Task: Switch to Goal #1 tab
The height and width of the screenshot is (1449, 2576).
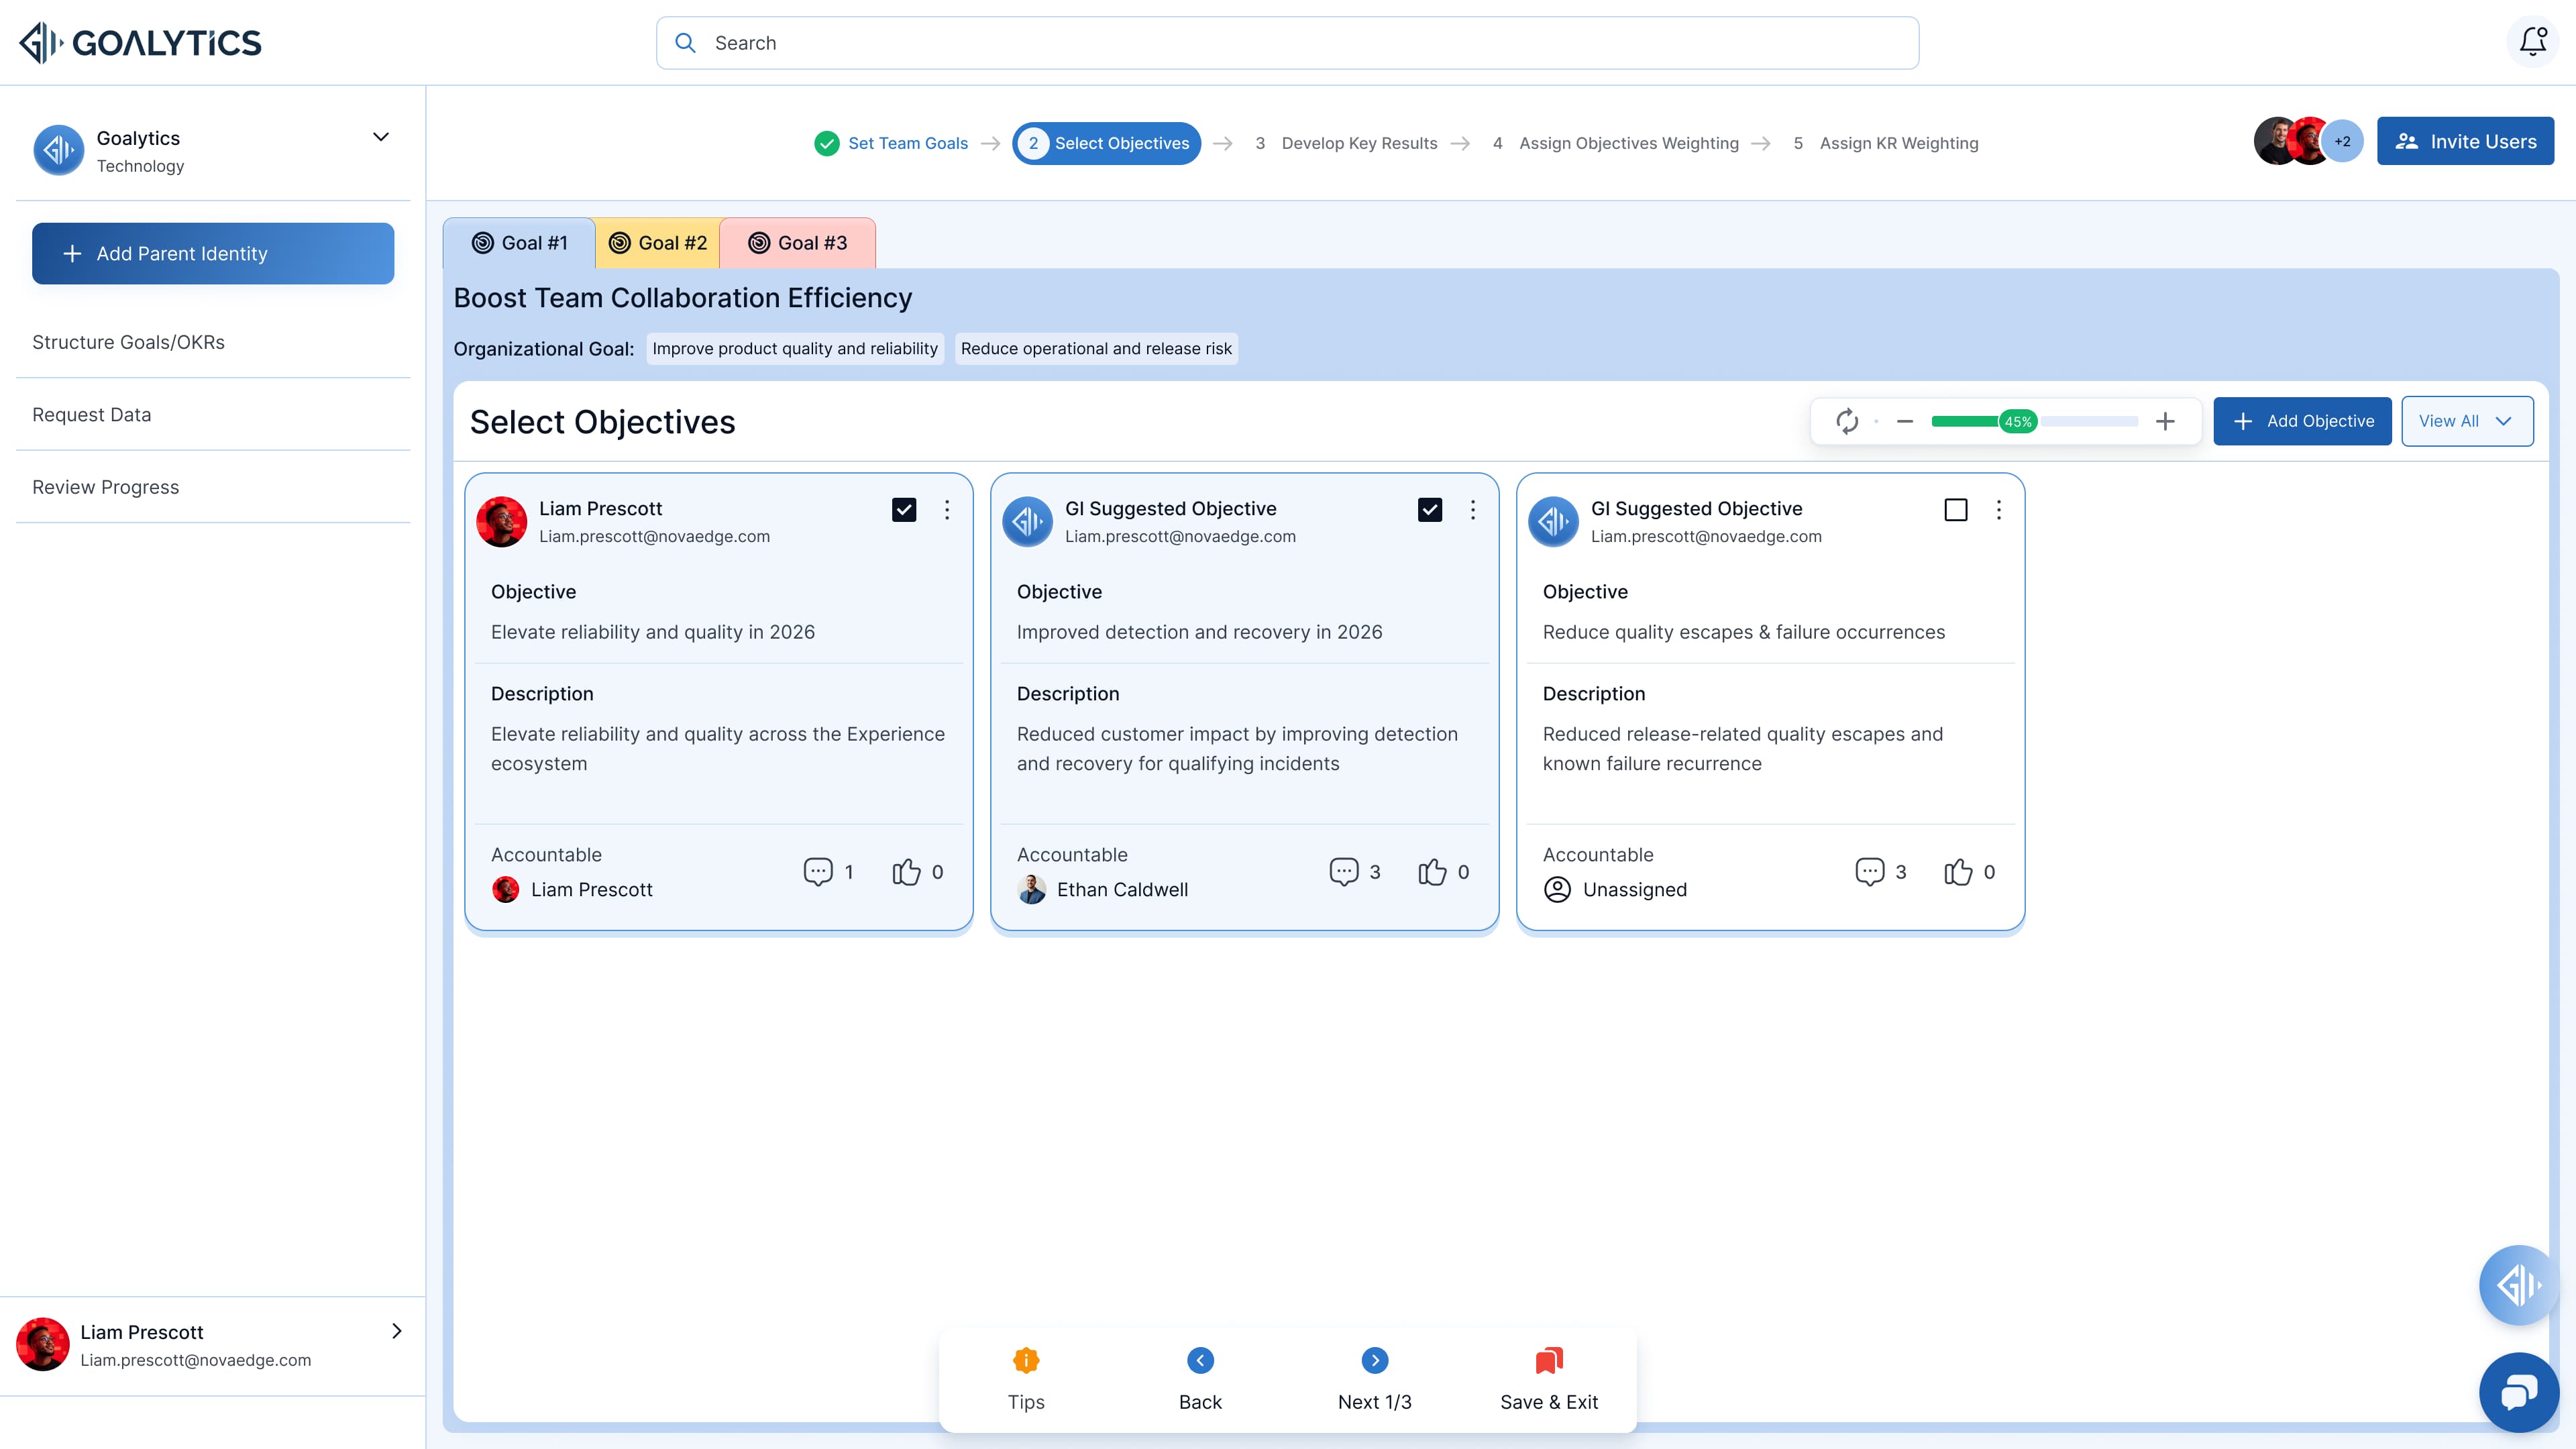Action: (519, 243)
